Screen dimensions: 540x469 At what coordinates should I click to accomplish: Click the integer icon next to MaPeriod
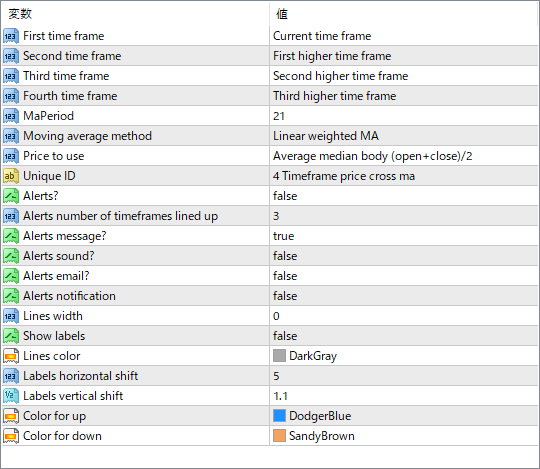(x=11, y=116)
